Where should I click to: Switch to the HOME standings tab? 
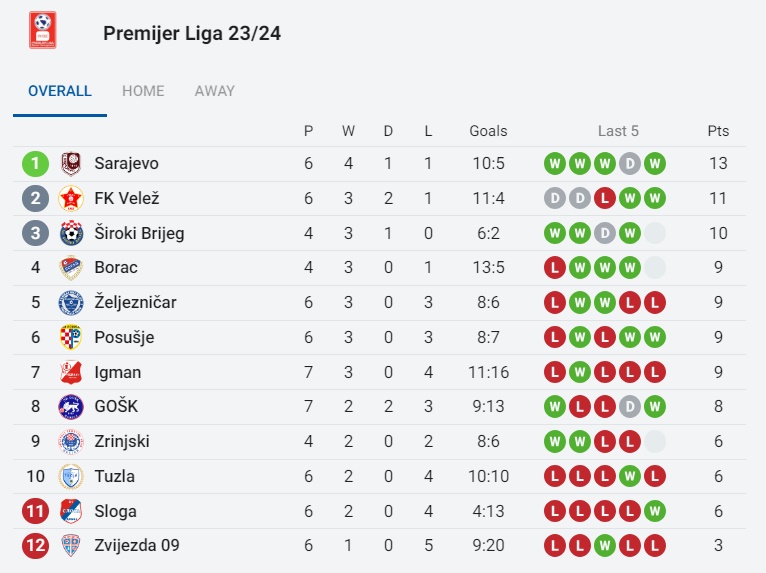(143, 91)
